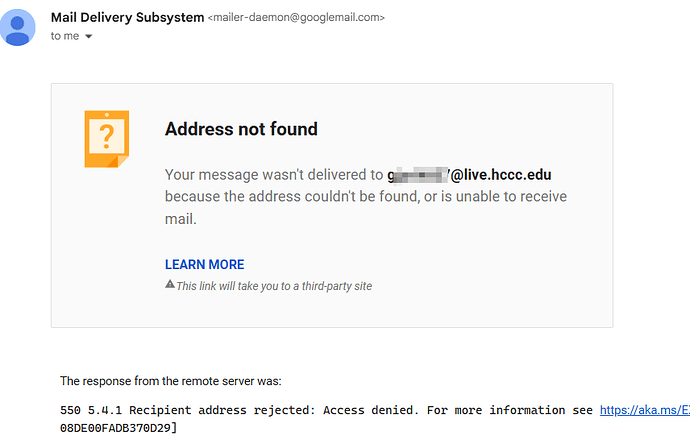Click the "Address not found" heading
The image size is (690, 444).
(241, 129)
